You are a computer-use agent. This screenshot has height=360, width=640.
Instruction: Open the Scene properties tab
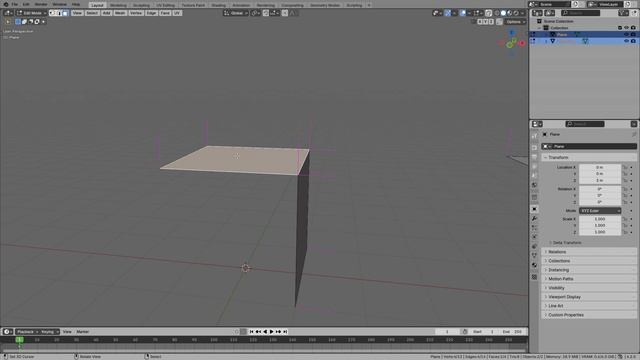point(534,176)
